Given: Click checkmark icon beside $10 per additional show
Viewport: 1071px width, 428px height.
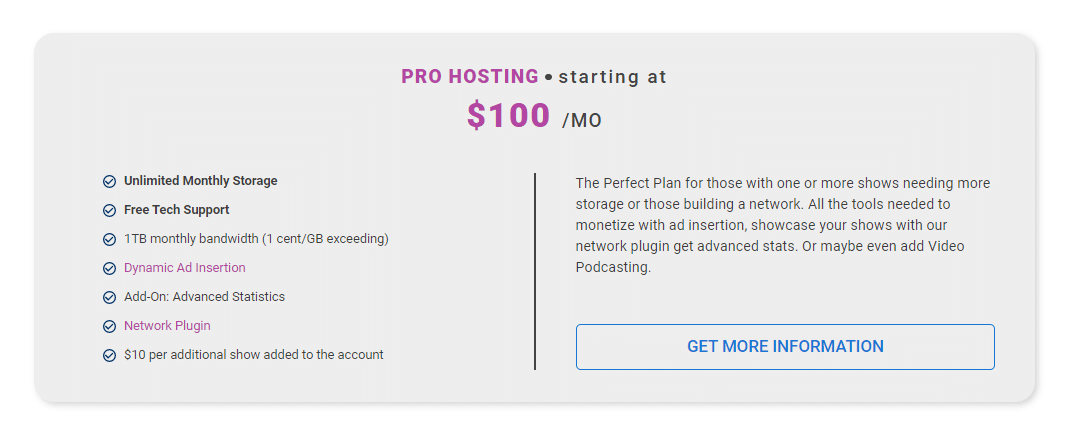Looking at the screenshot, I should click(x=109, y=356).
